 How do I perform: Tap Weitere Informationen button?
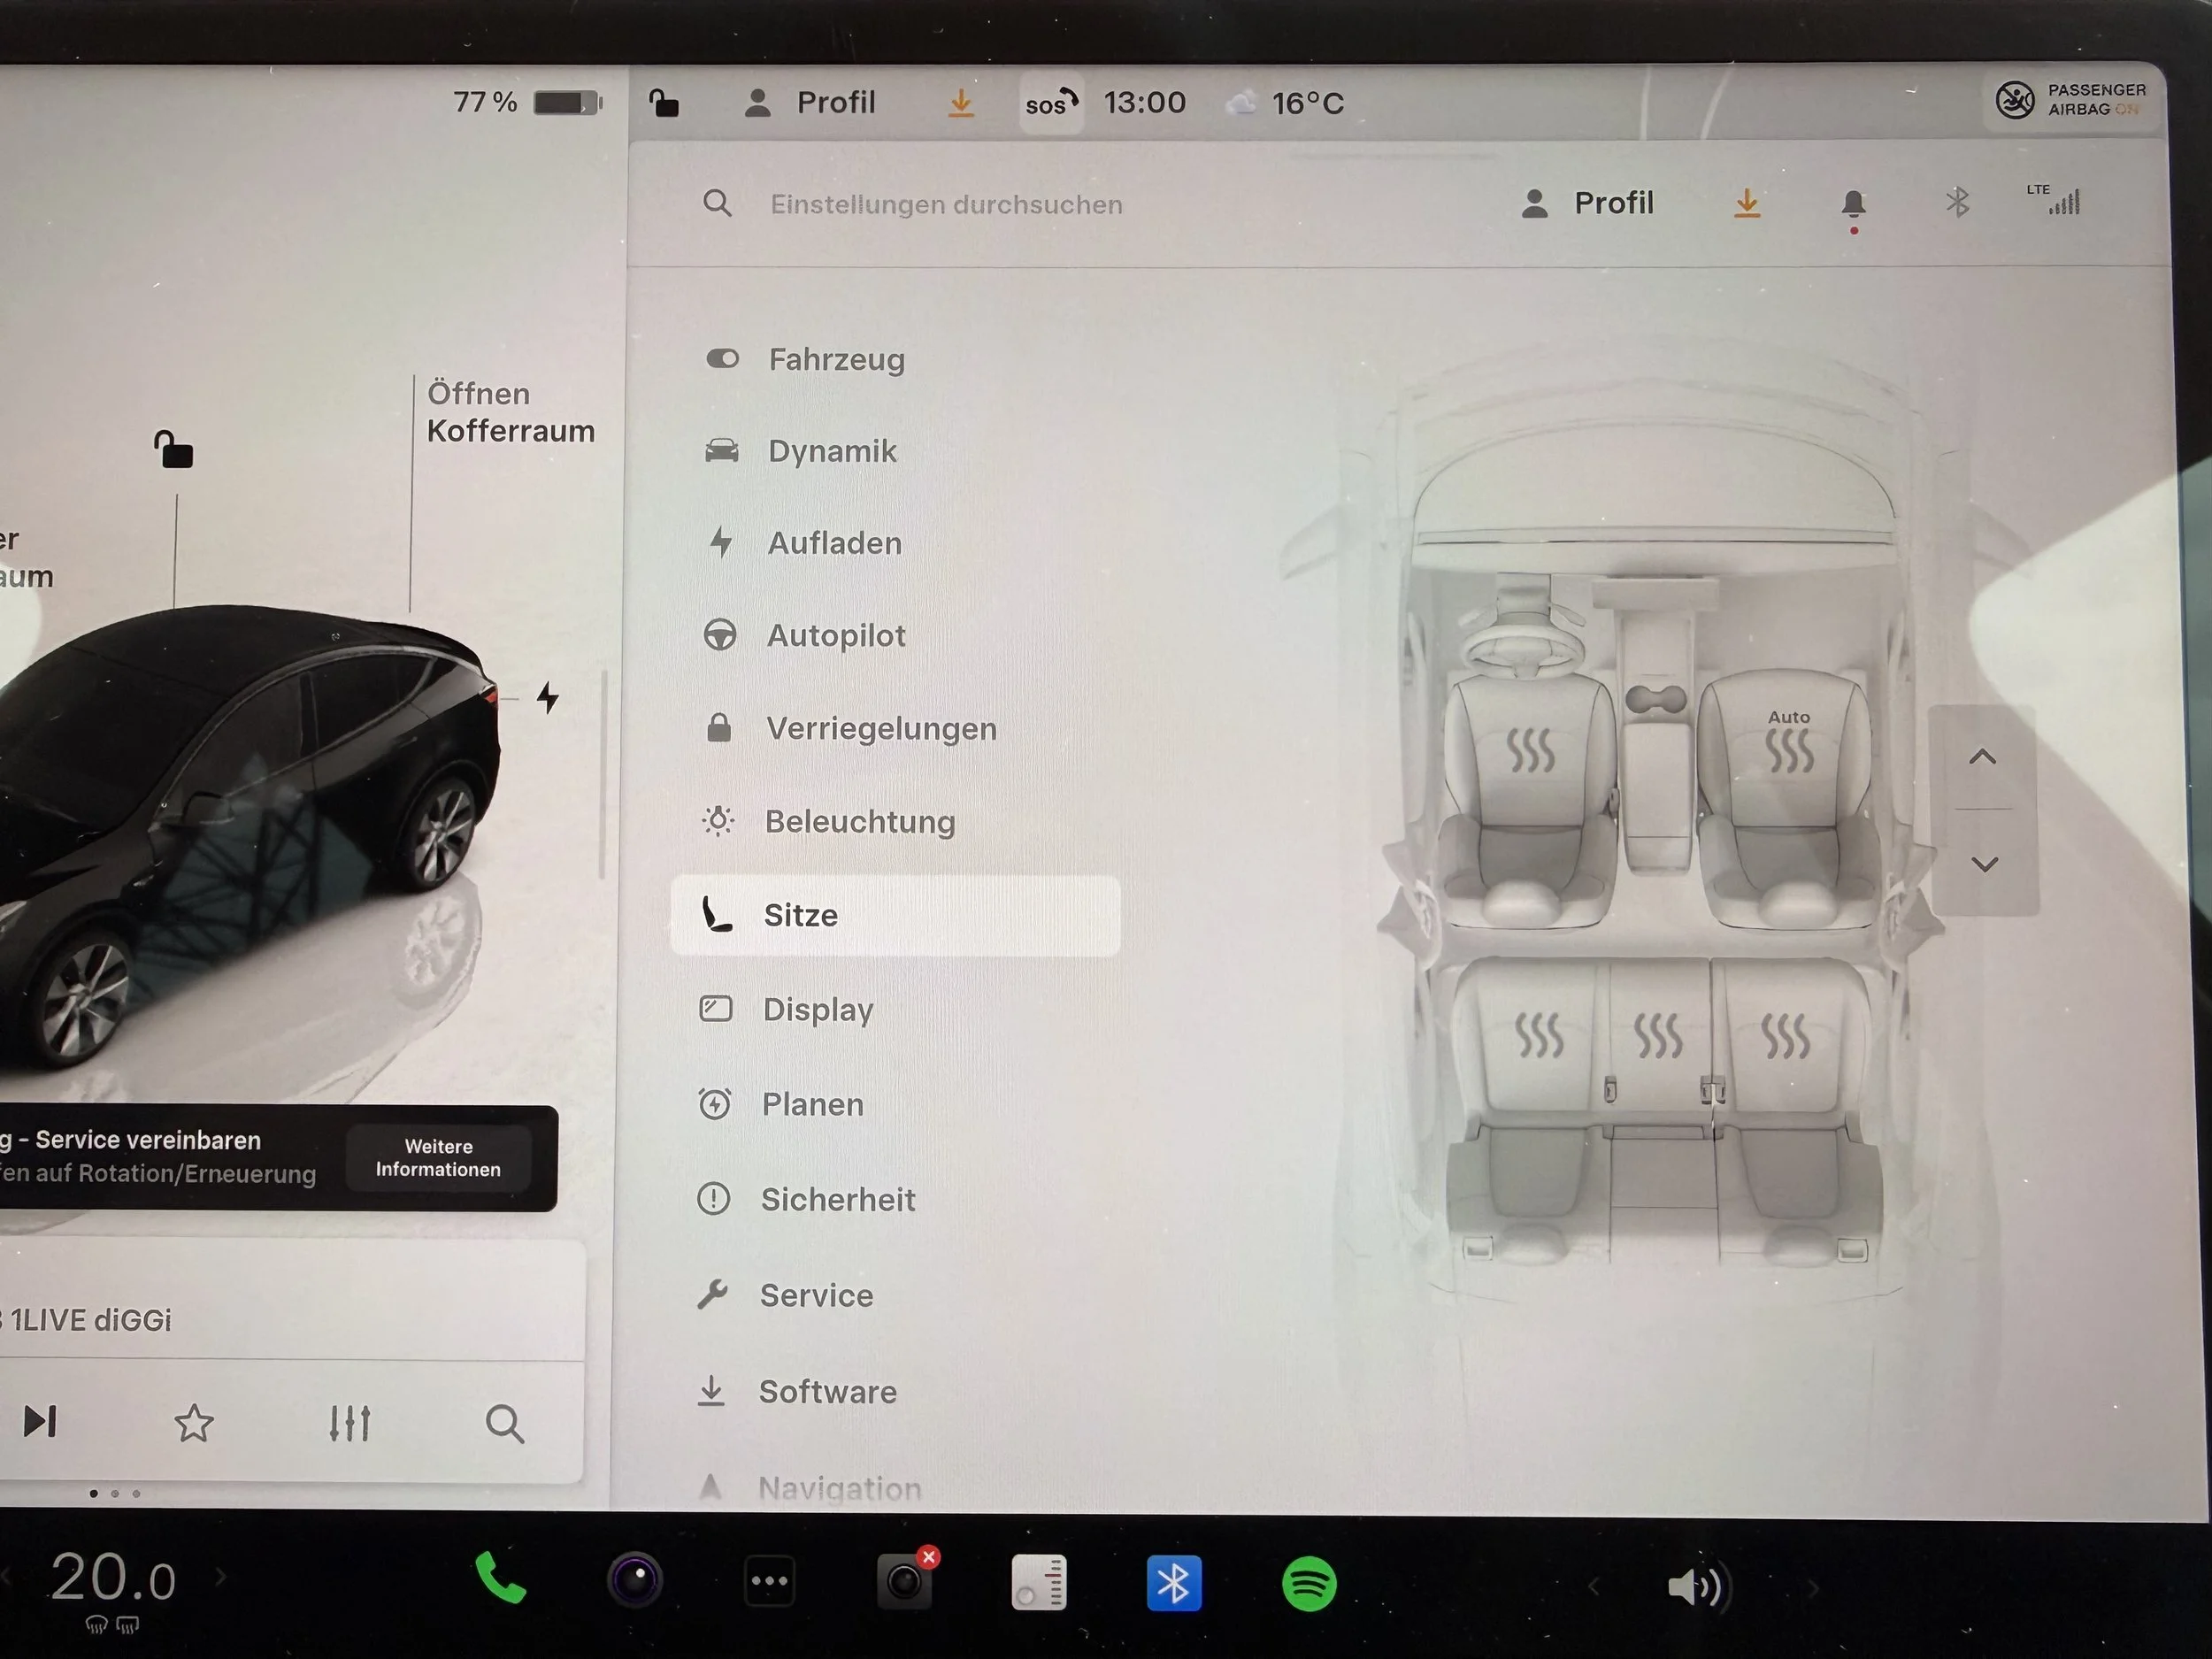click(438, 1158)
